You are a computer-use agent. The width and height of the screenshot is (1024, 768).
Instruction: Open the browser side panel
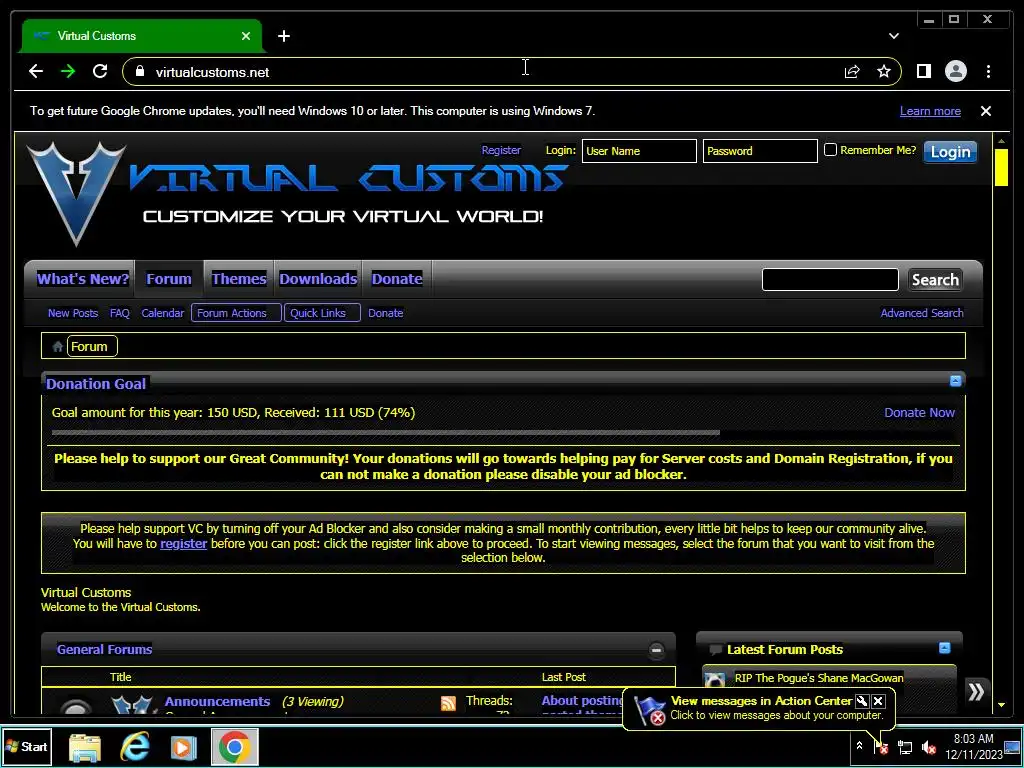pos(923,71)
